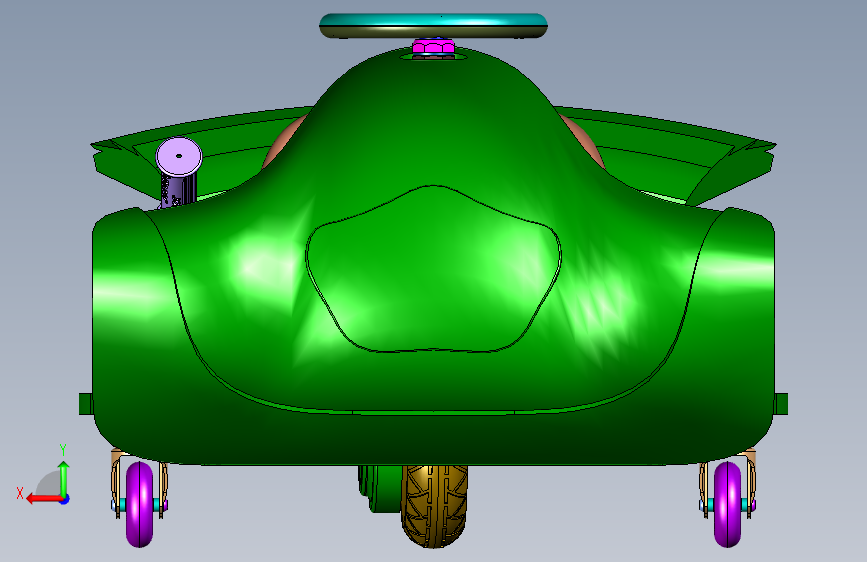Click the 'Y' label of the coordinate triad

pos(63,450)
